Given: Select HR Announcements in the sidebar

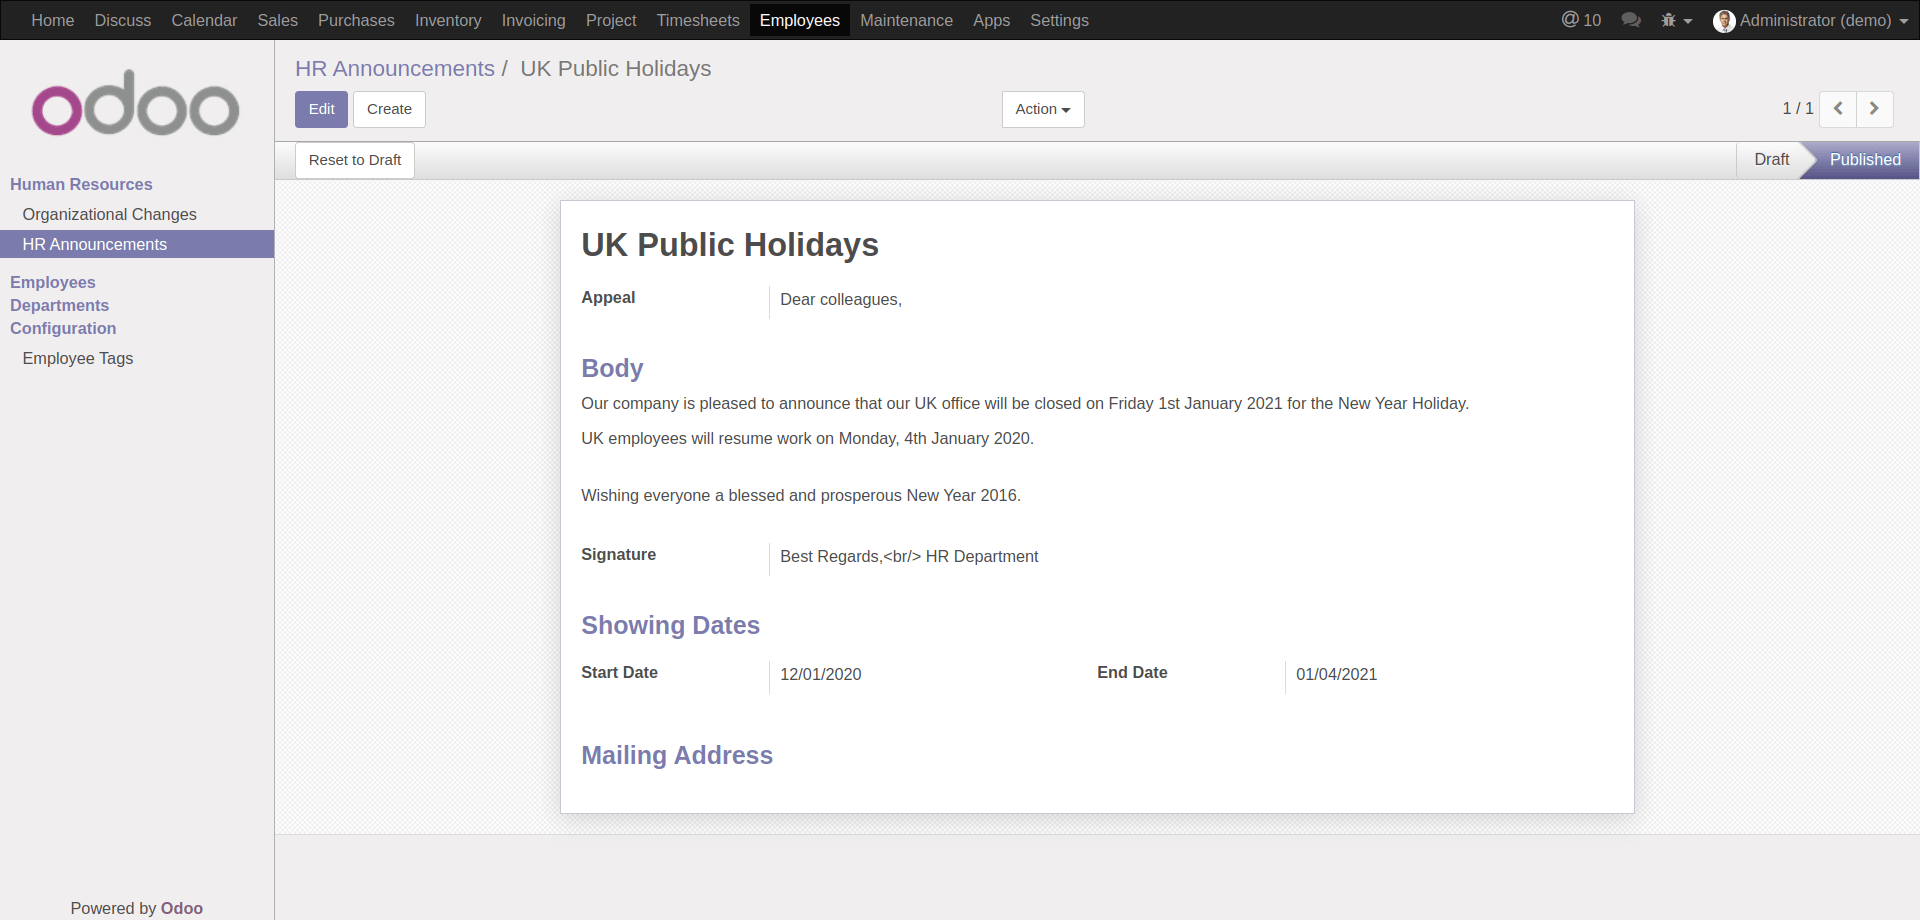Looking at the screenshot, I should point(95,244).
